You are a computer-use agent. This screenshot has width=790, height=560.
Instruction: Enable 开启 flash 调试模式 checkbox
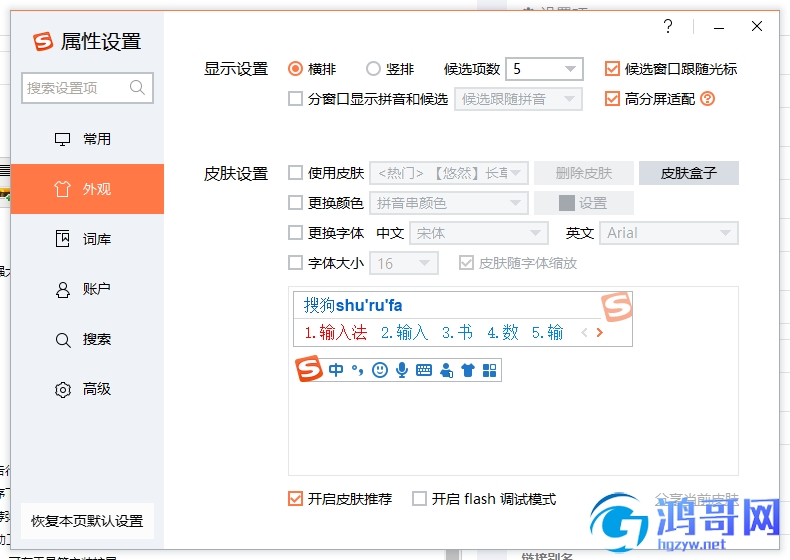[419, 499]
